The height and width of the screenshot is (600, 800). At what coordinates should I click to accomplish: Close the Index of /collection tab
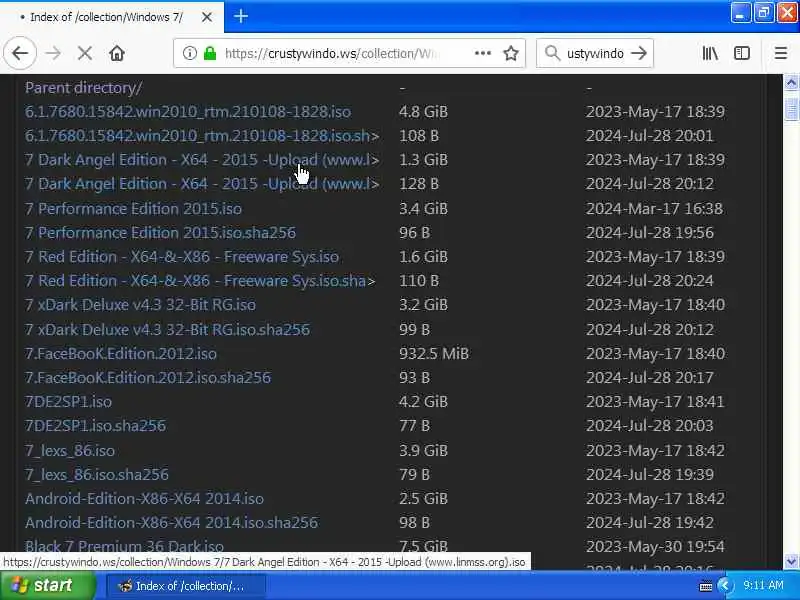pos(207,17)
